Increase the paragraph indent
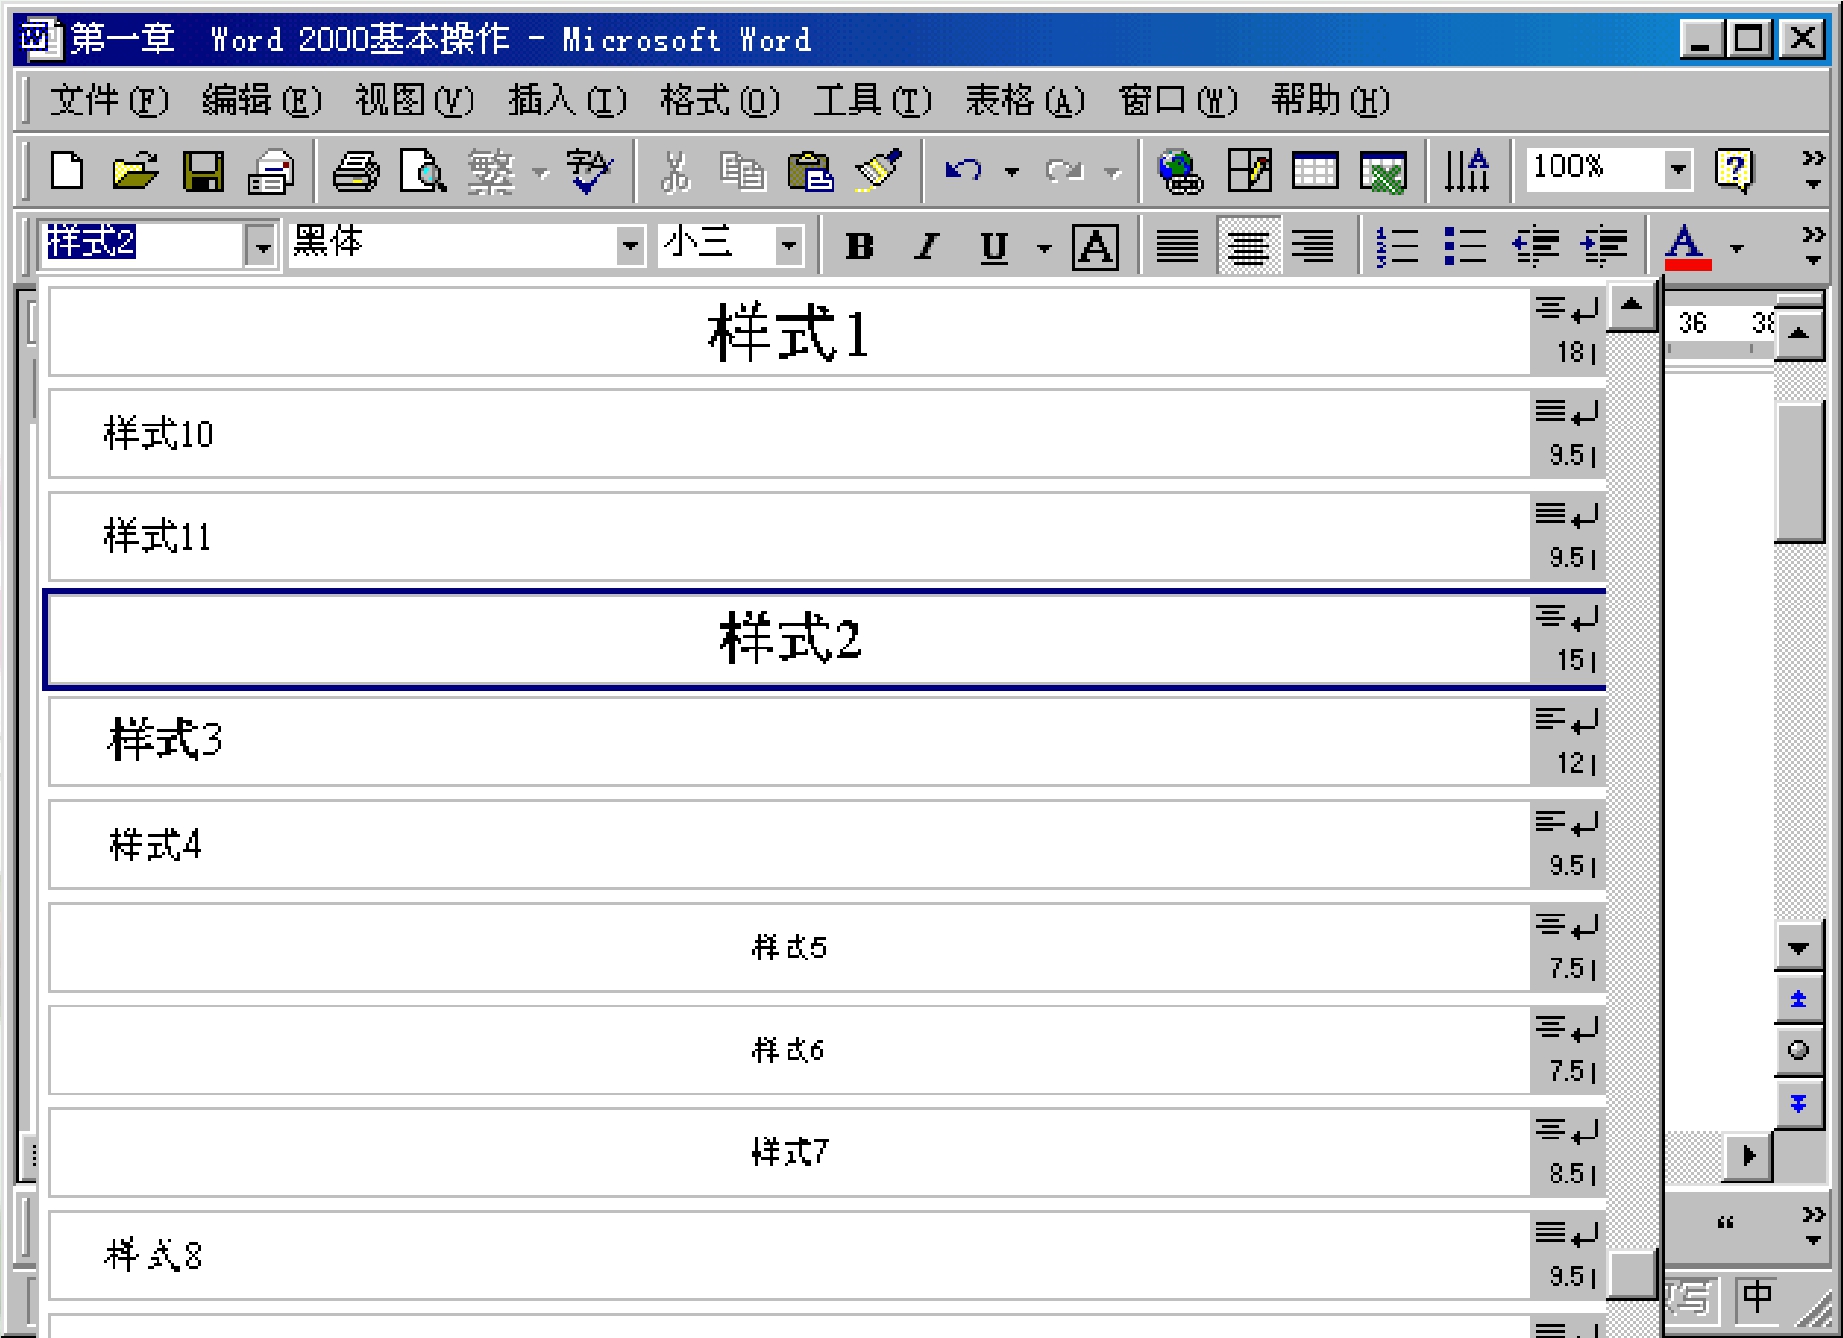 (x=1603, y=246)
